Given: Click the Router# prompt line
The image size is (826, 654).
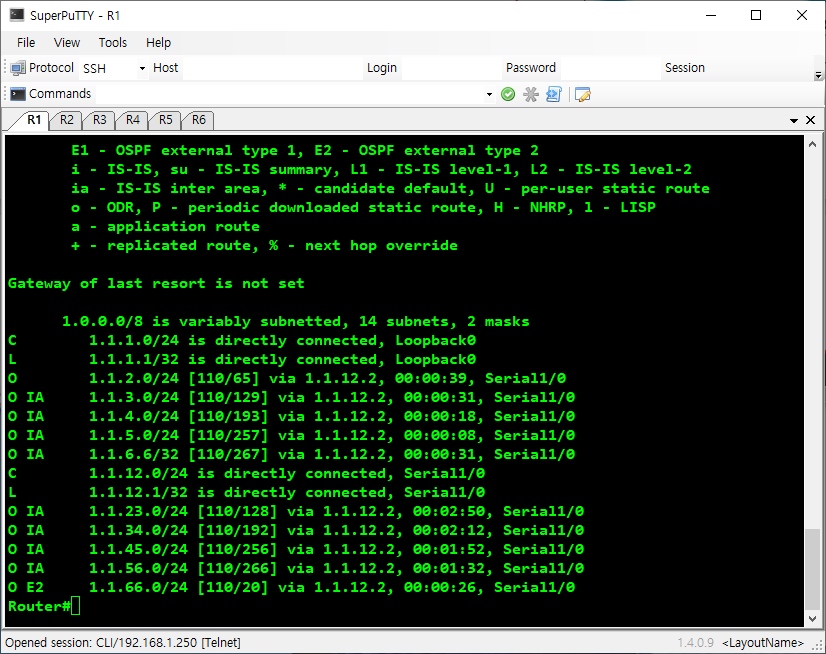Looking at the screenshot, I should (x=44, y=606).
